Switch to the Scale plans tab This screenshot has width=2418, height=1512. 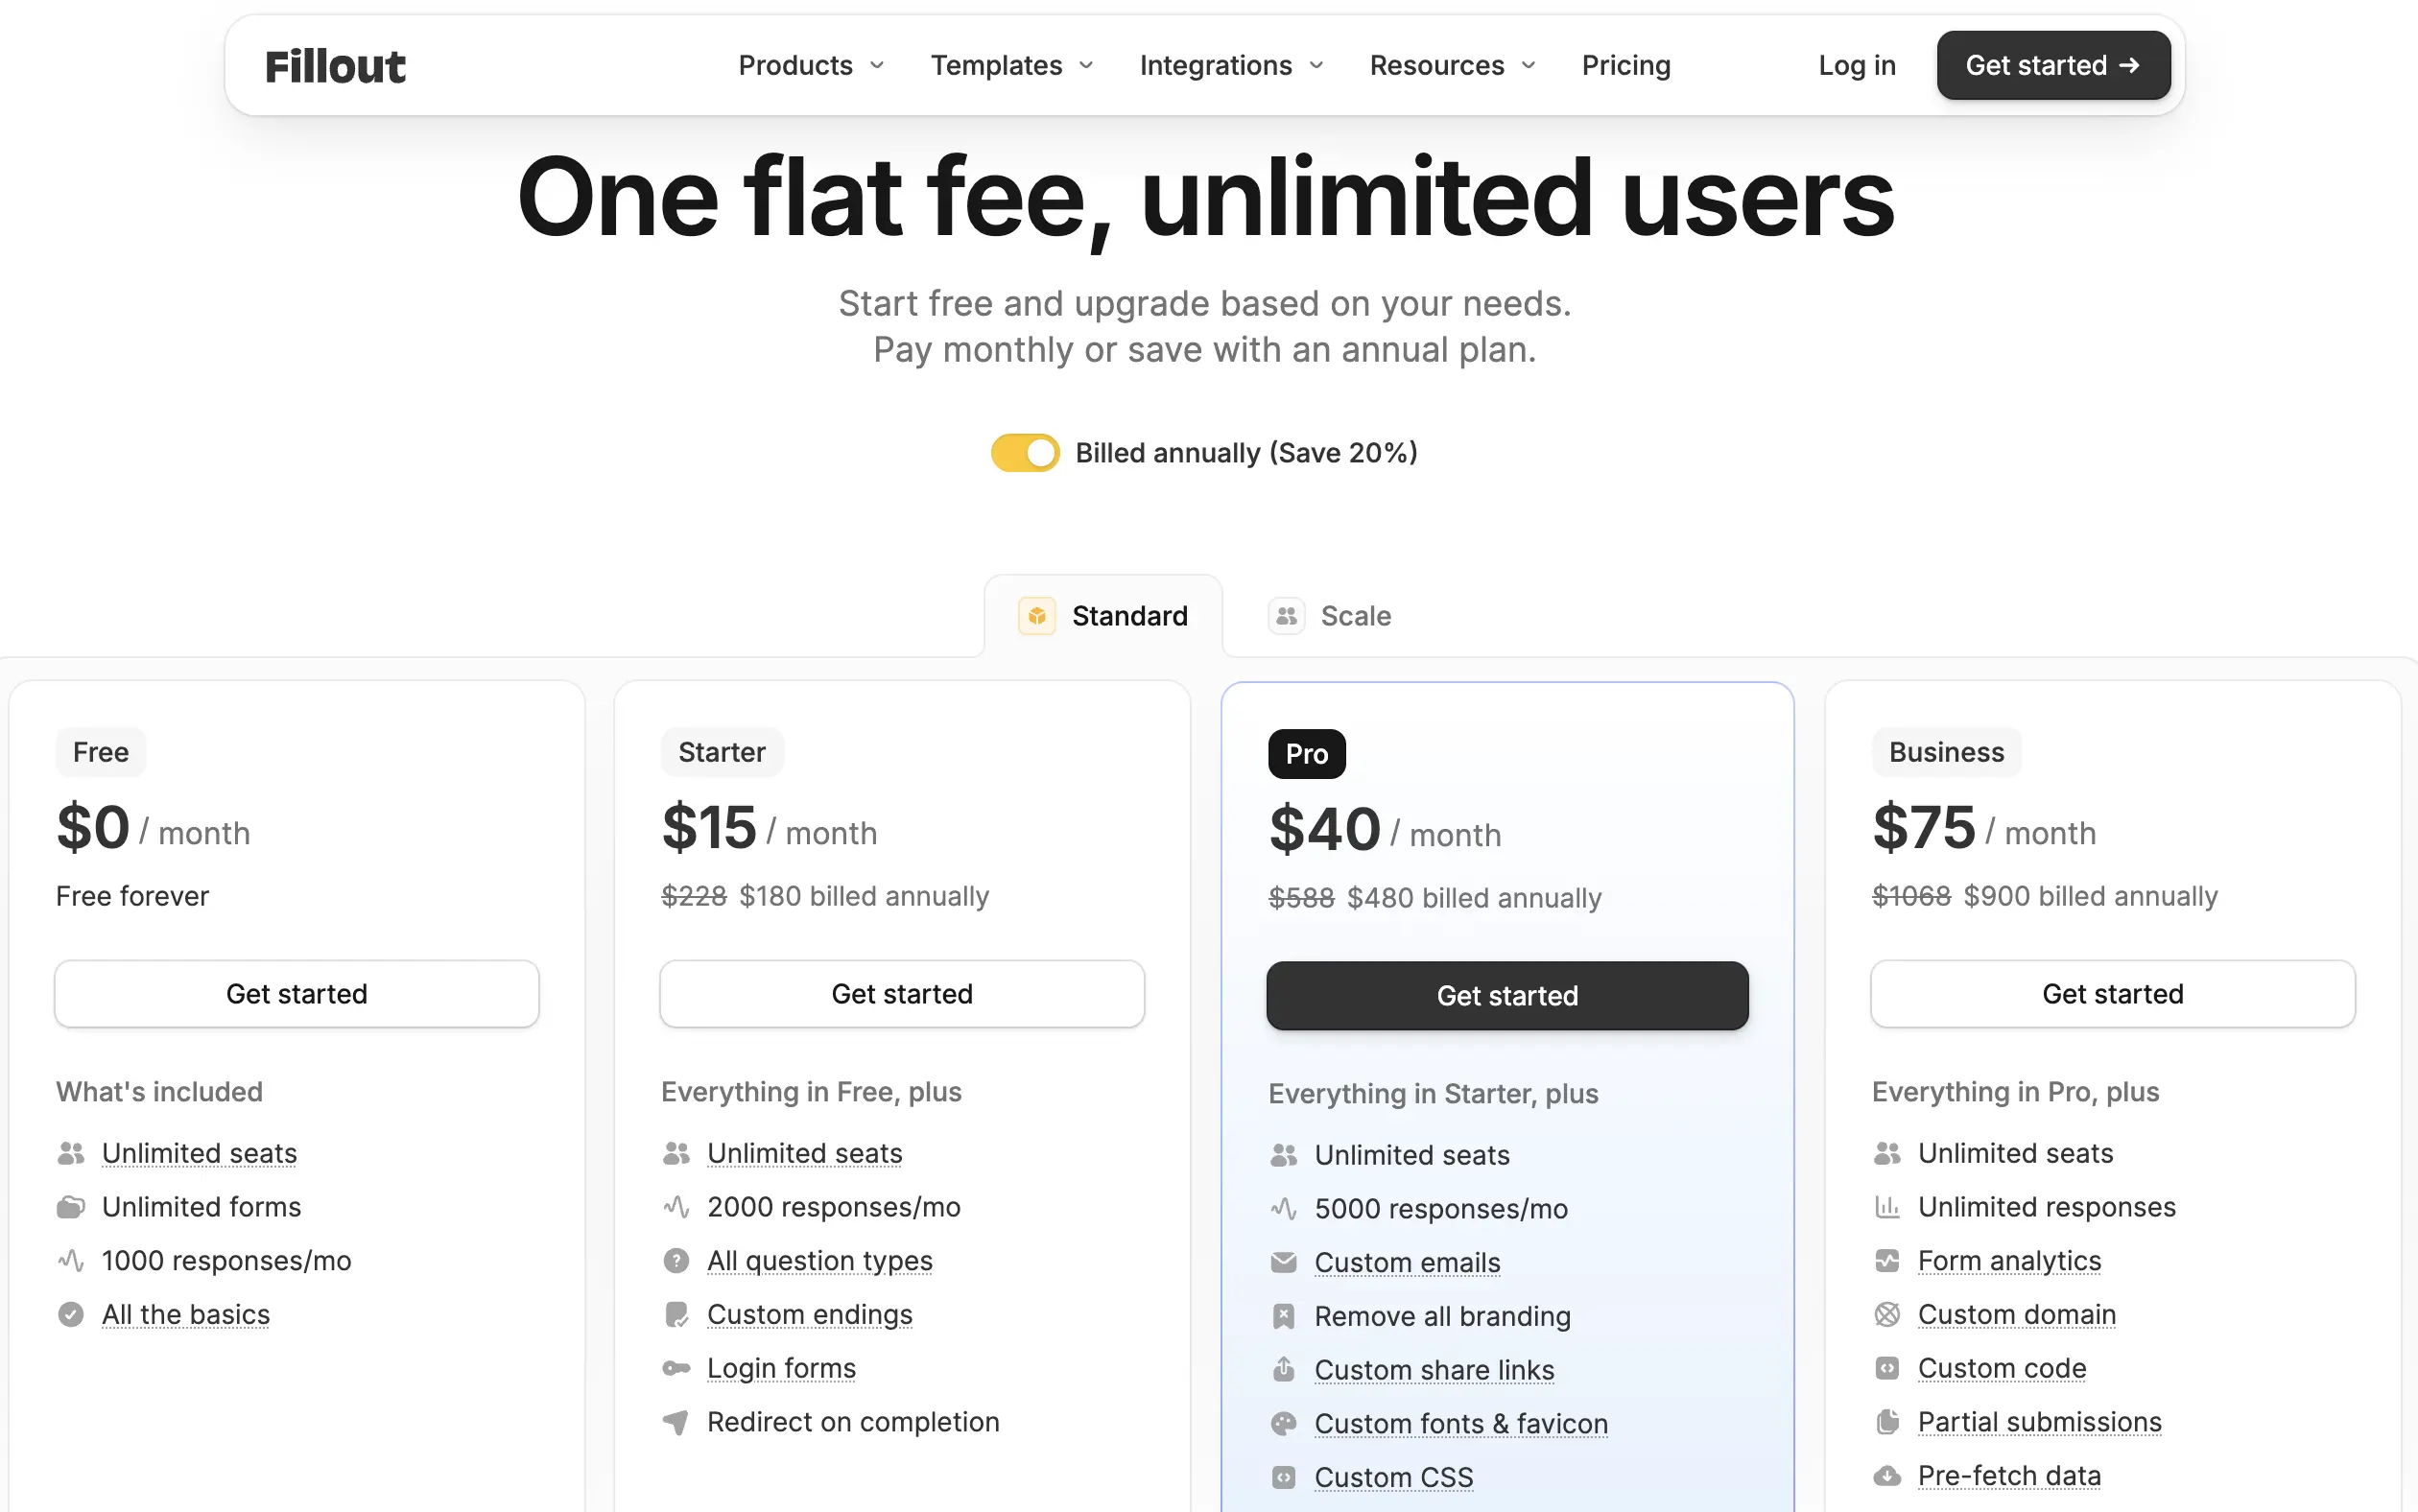coord(1330,616)
